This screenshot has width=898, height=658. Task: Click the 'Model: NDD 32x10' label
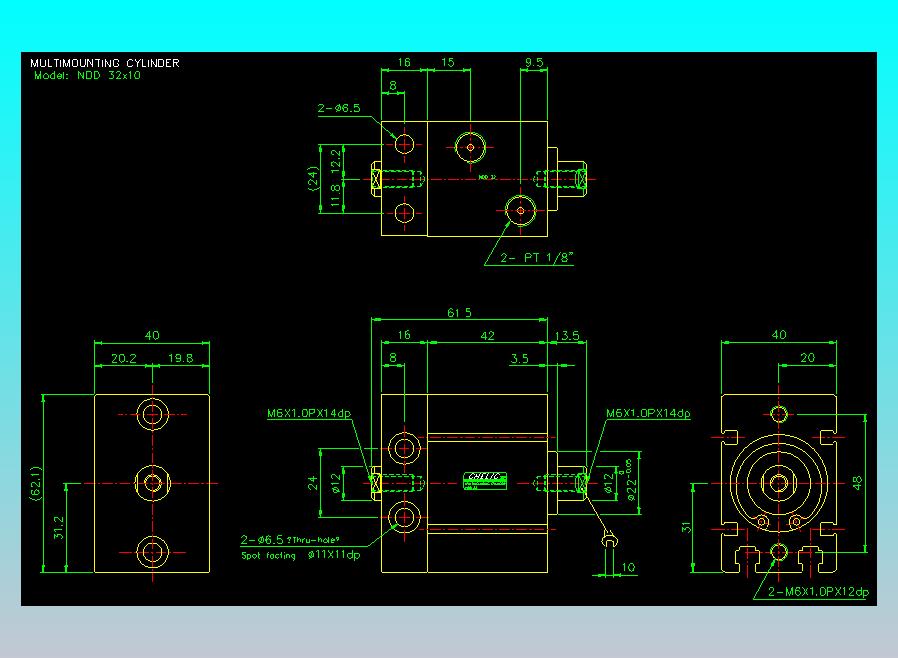click(87, 75)
